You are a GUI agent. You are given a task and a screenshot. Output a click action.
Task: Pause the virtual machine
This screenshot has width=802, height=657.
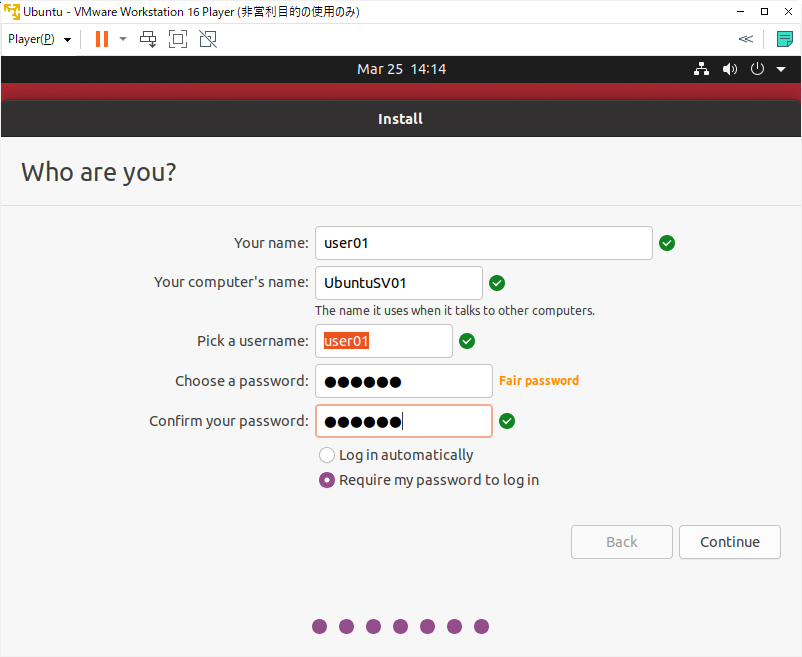coord(101,39)
